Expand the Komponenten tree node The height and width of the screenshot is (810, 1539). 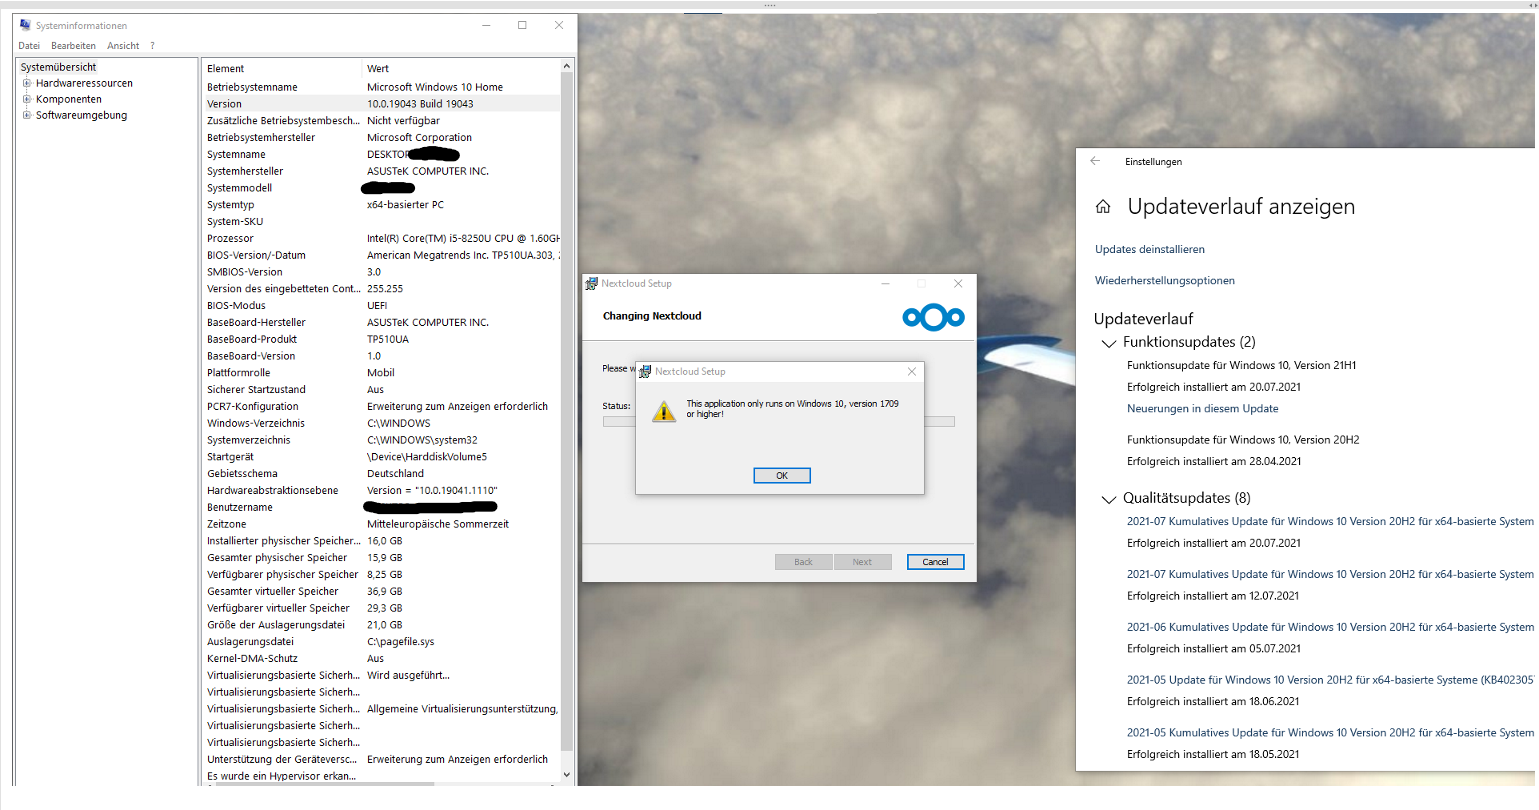[27, 99]
